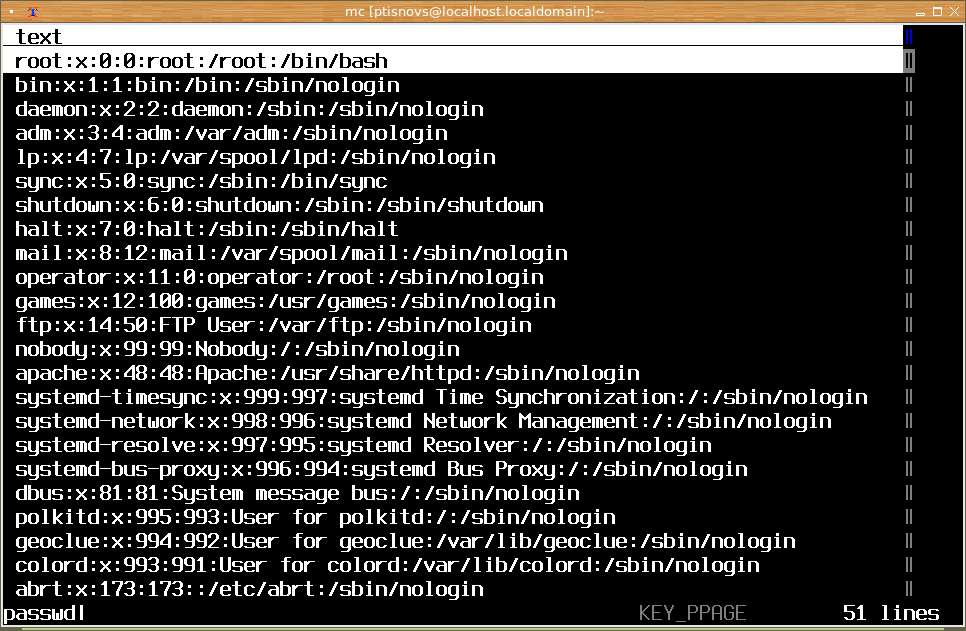Click the terminal app icon in title bar
The width and height of the screenshot is (966, 631).
point(33,12)
